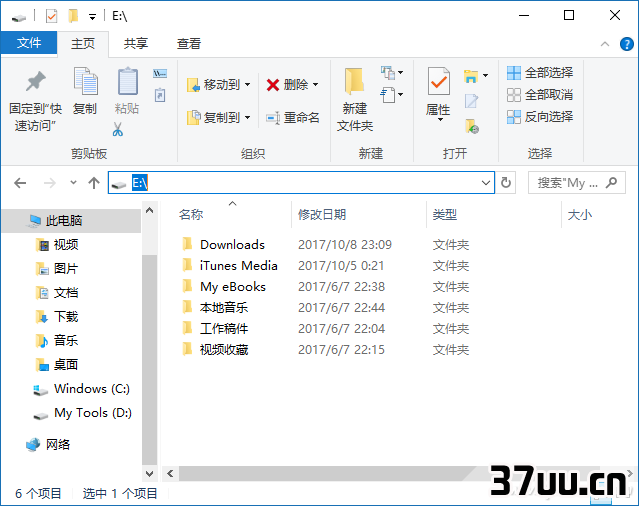The height and width of the screenshot is (506, 639).
Task: Open the File (文件) menu tab
Action: pyautogui.click(x=29, y=43)
